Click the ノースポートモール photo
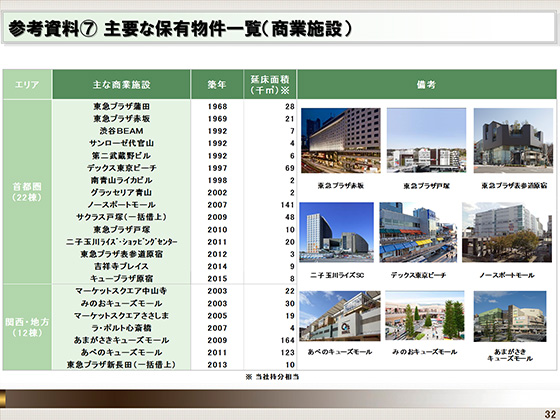Image resolution: width=560 pixels, height=420 pixels. tap(507, 232)
